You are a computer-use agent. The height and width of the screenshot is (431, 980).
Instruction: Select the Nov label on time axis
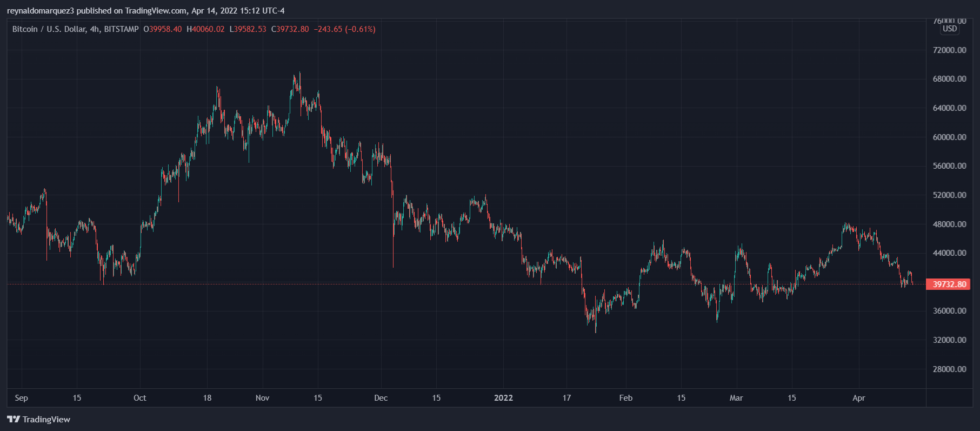(262, 397)
